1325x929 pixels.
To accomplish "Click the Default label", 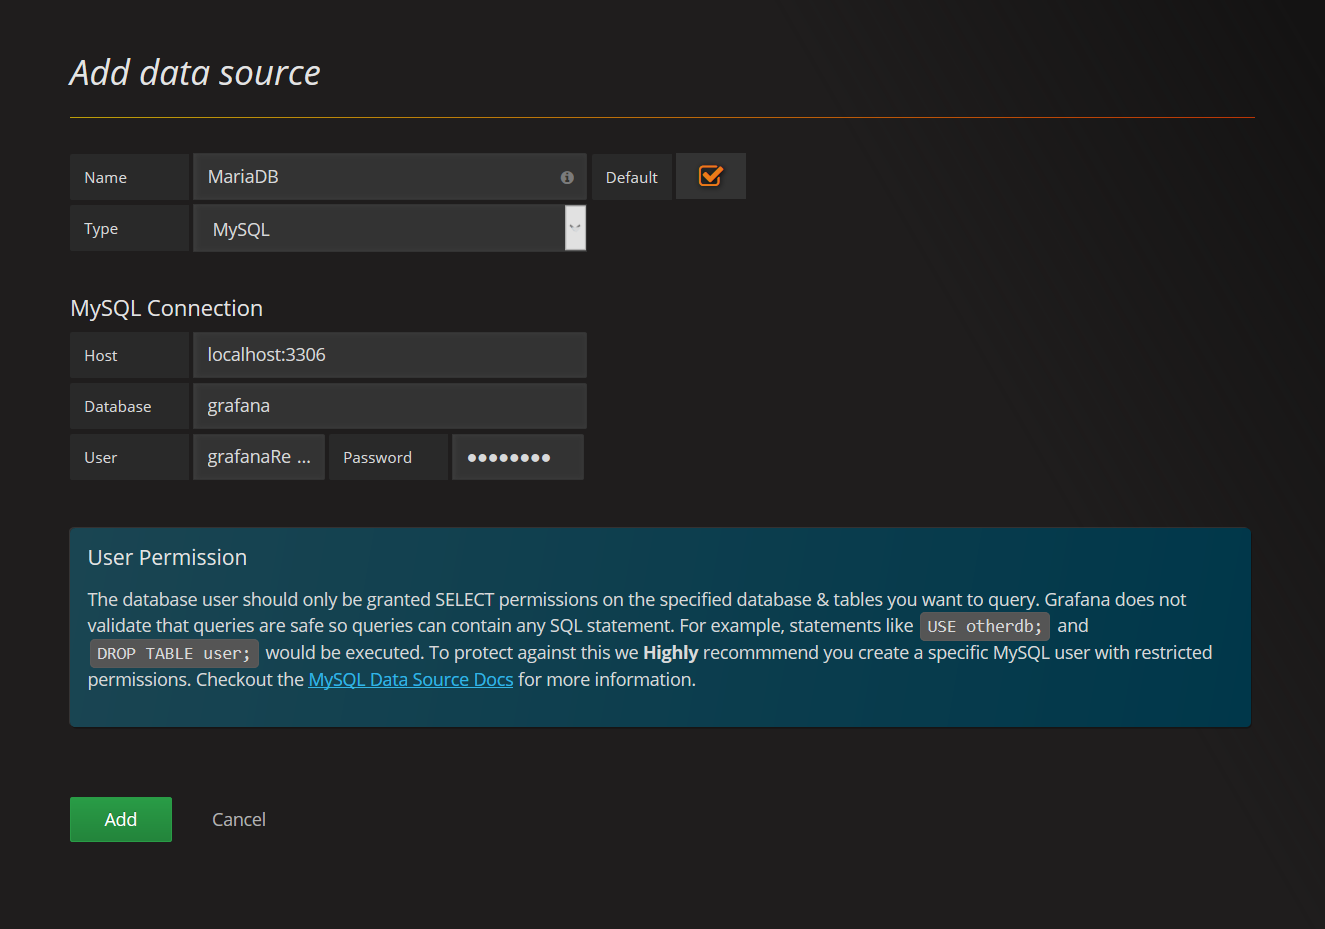I will (x=632, y=177).
